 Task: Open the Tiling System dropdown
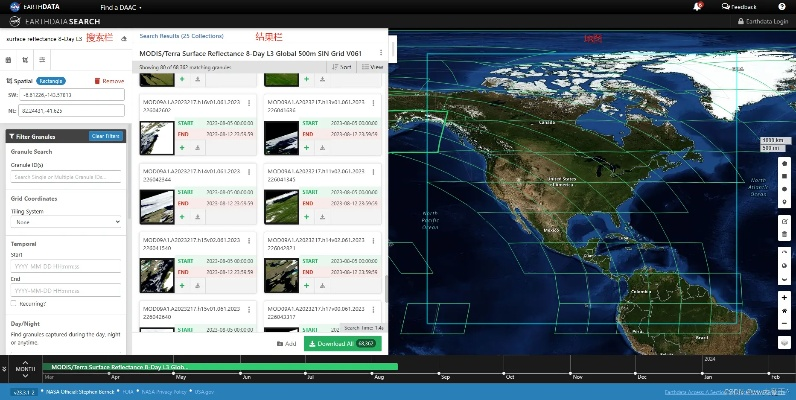(65, 222)
